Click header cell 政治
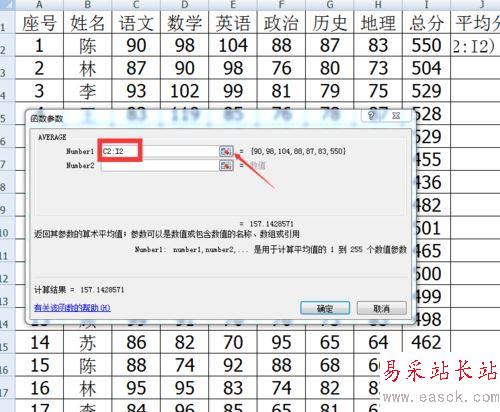The width and height of the screenshot is (500, 412). tap(281, 23)
